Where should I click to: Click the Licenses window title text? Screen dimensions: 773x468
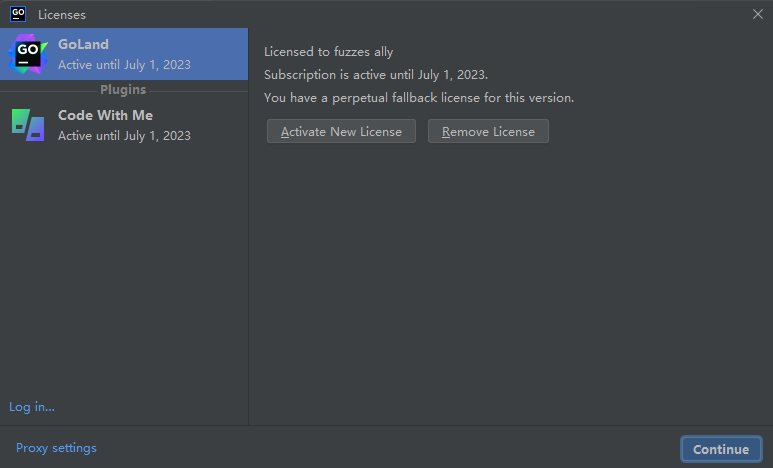point(62,15)
